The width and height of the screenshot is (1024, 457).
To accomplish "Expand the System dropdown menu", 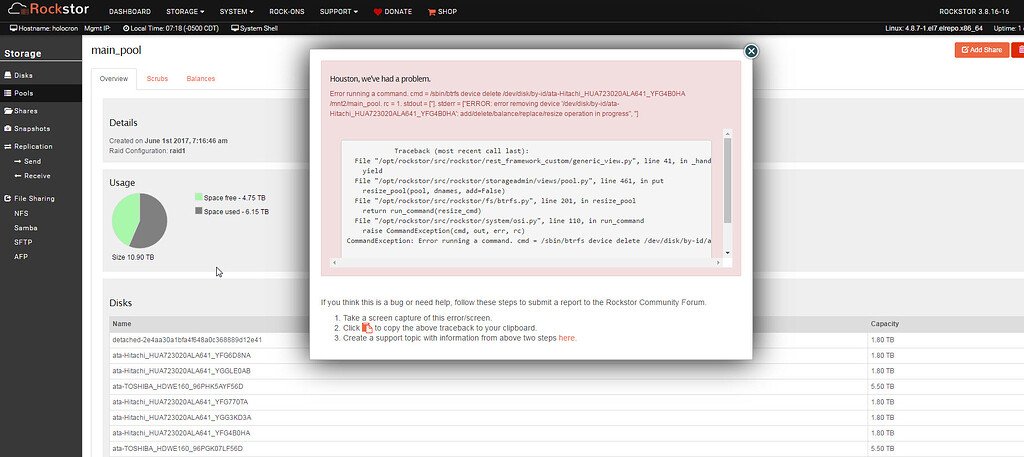I will click(x=239, y=11).
